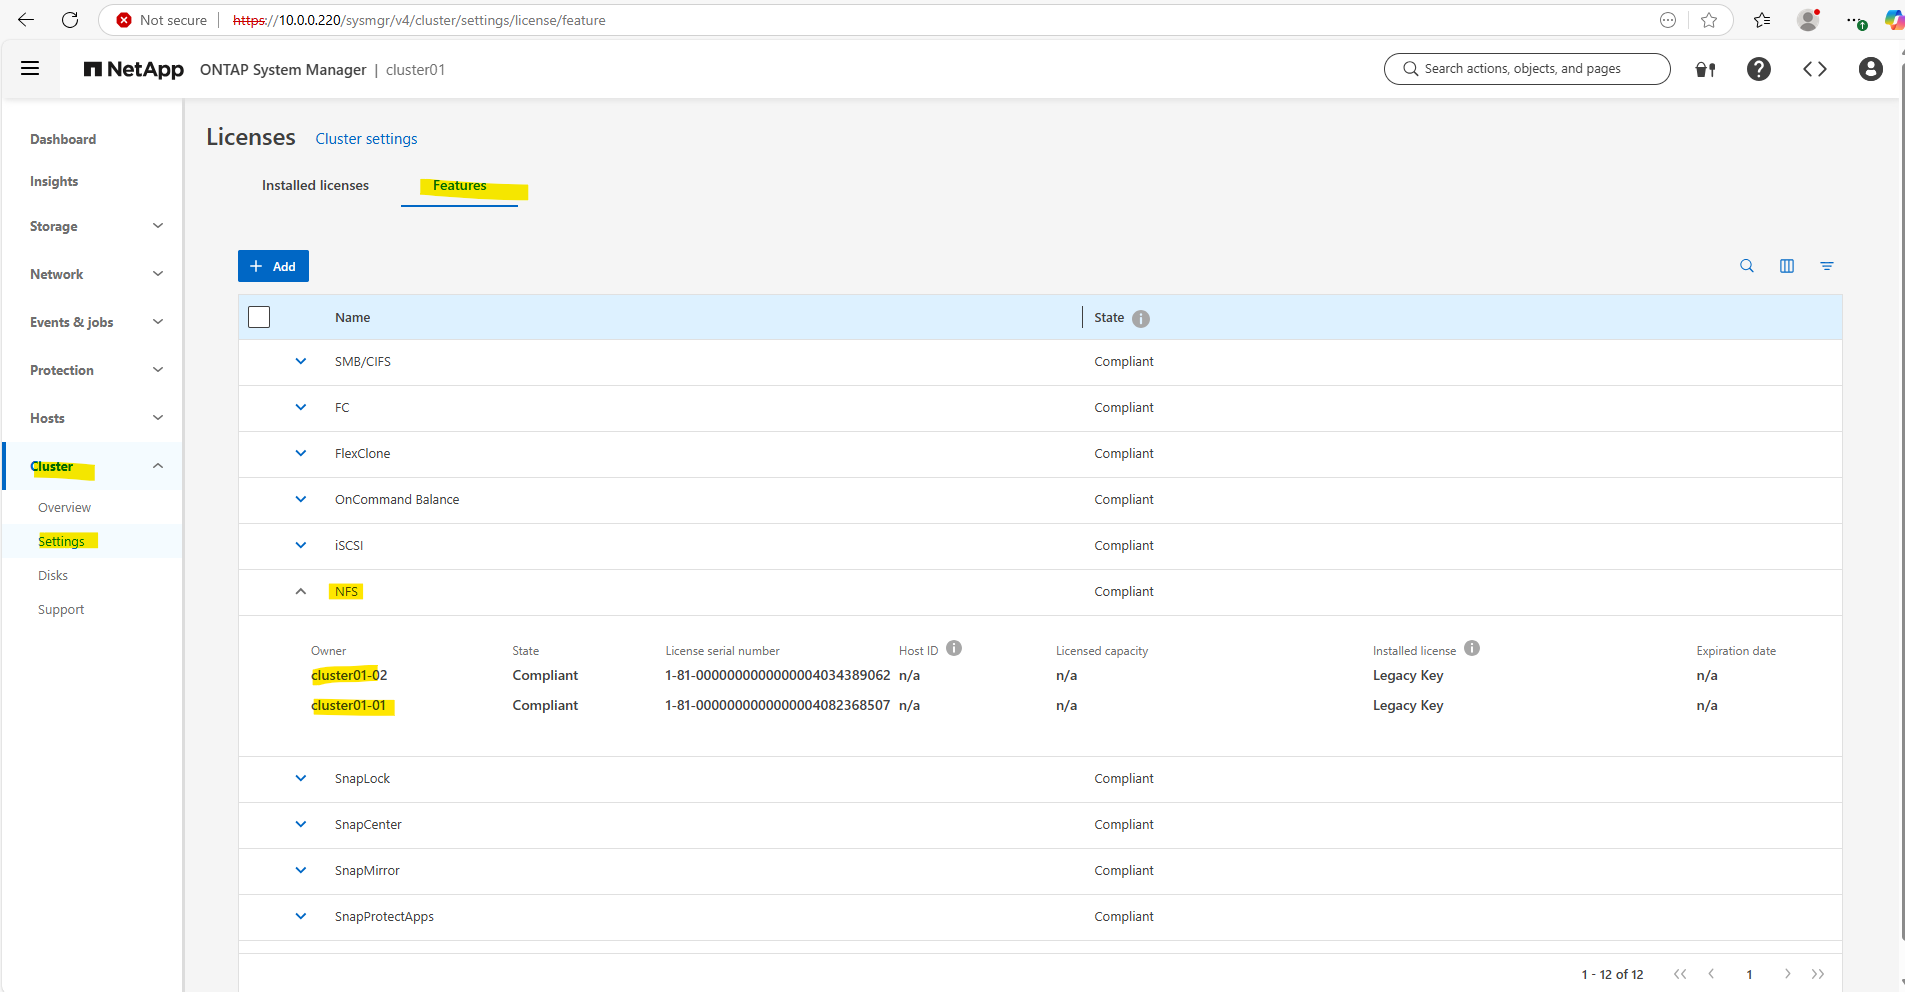Viewport: 1905px width, 992px height.
Task: Open the notifications gift icon in header
Action: [1706, 69]
